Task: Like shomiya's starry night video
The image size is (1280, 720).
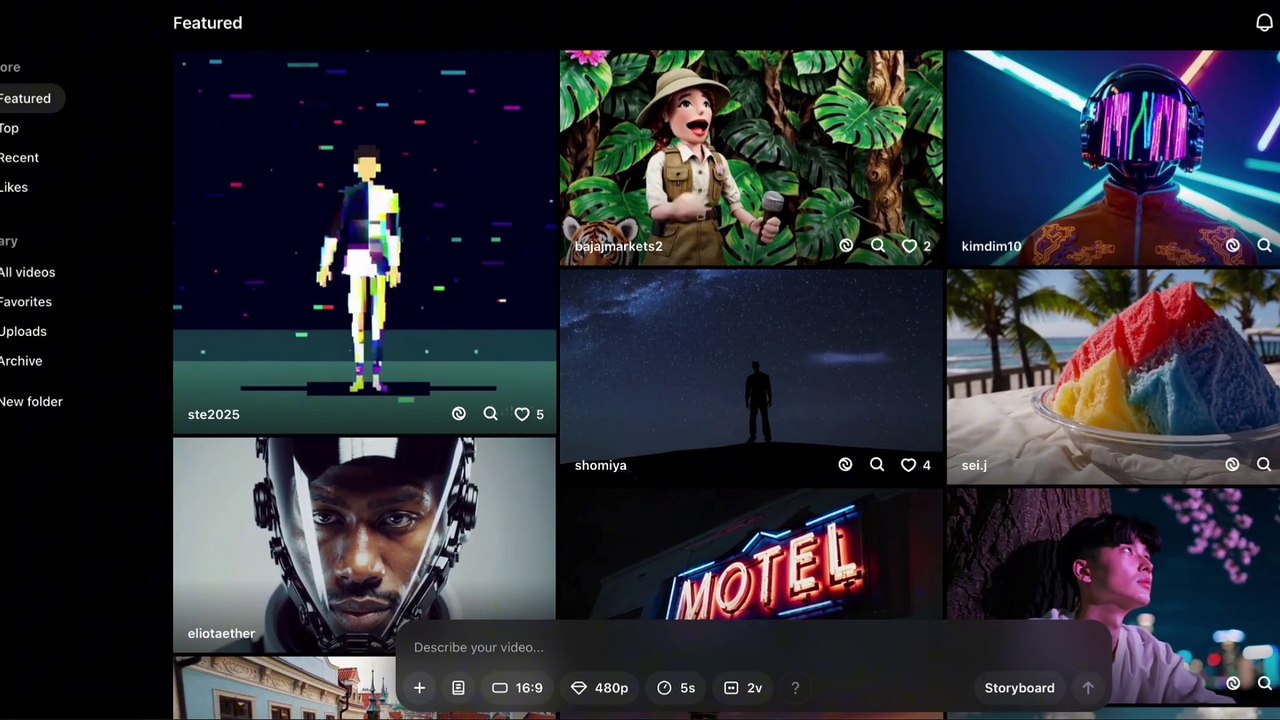Action: pos(908,465)
